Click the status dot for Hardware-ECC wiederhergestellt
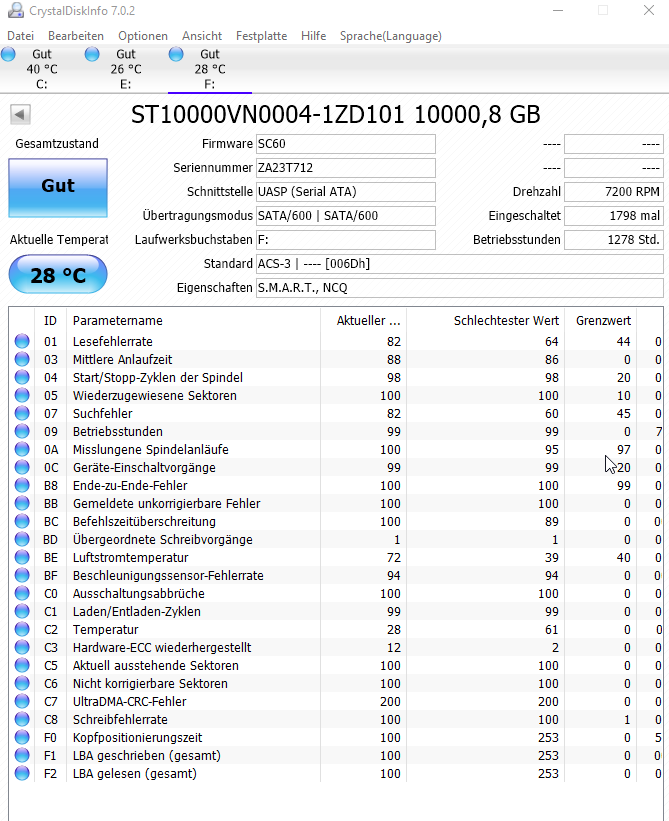 (x=22, y=647)
